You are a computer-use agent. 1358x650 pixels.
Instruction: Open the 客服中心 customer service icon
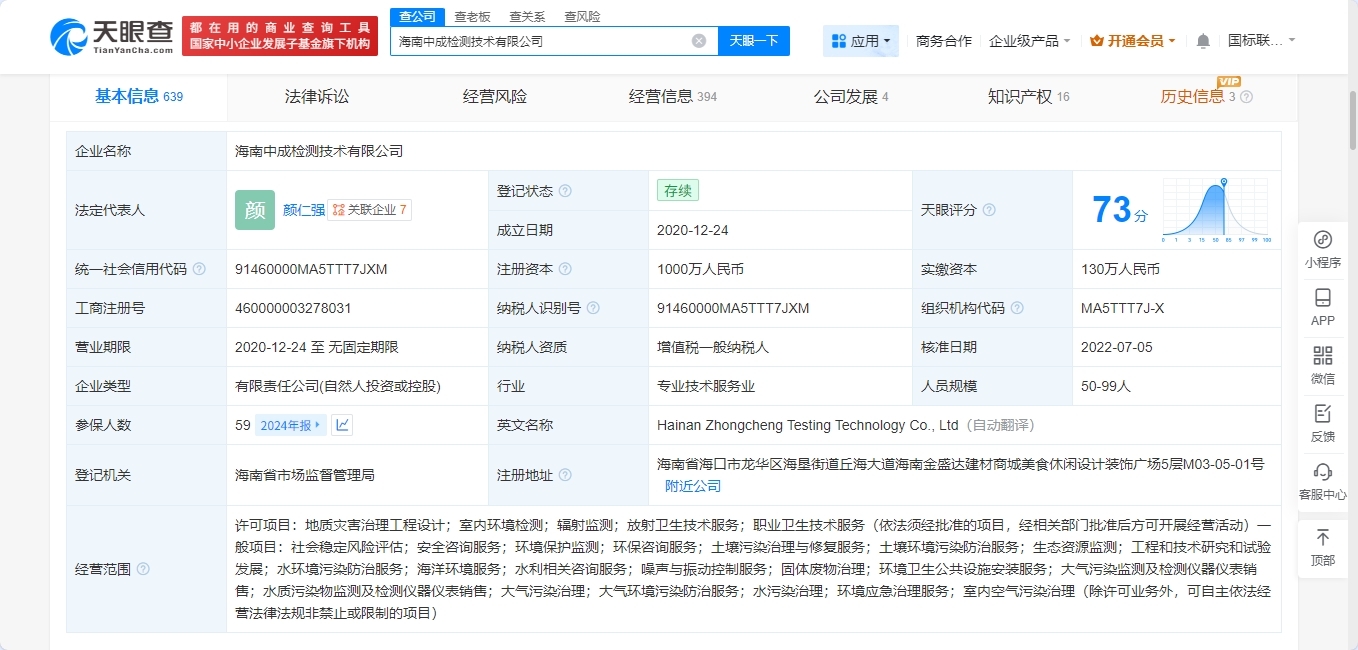click(1322, 472)
